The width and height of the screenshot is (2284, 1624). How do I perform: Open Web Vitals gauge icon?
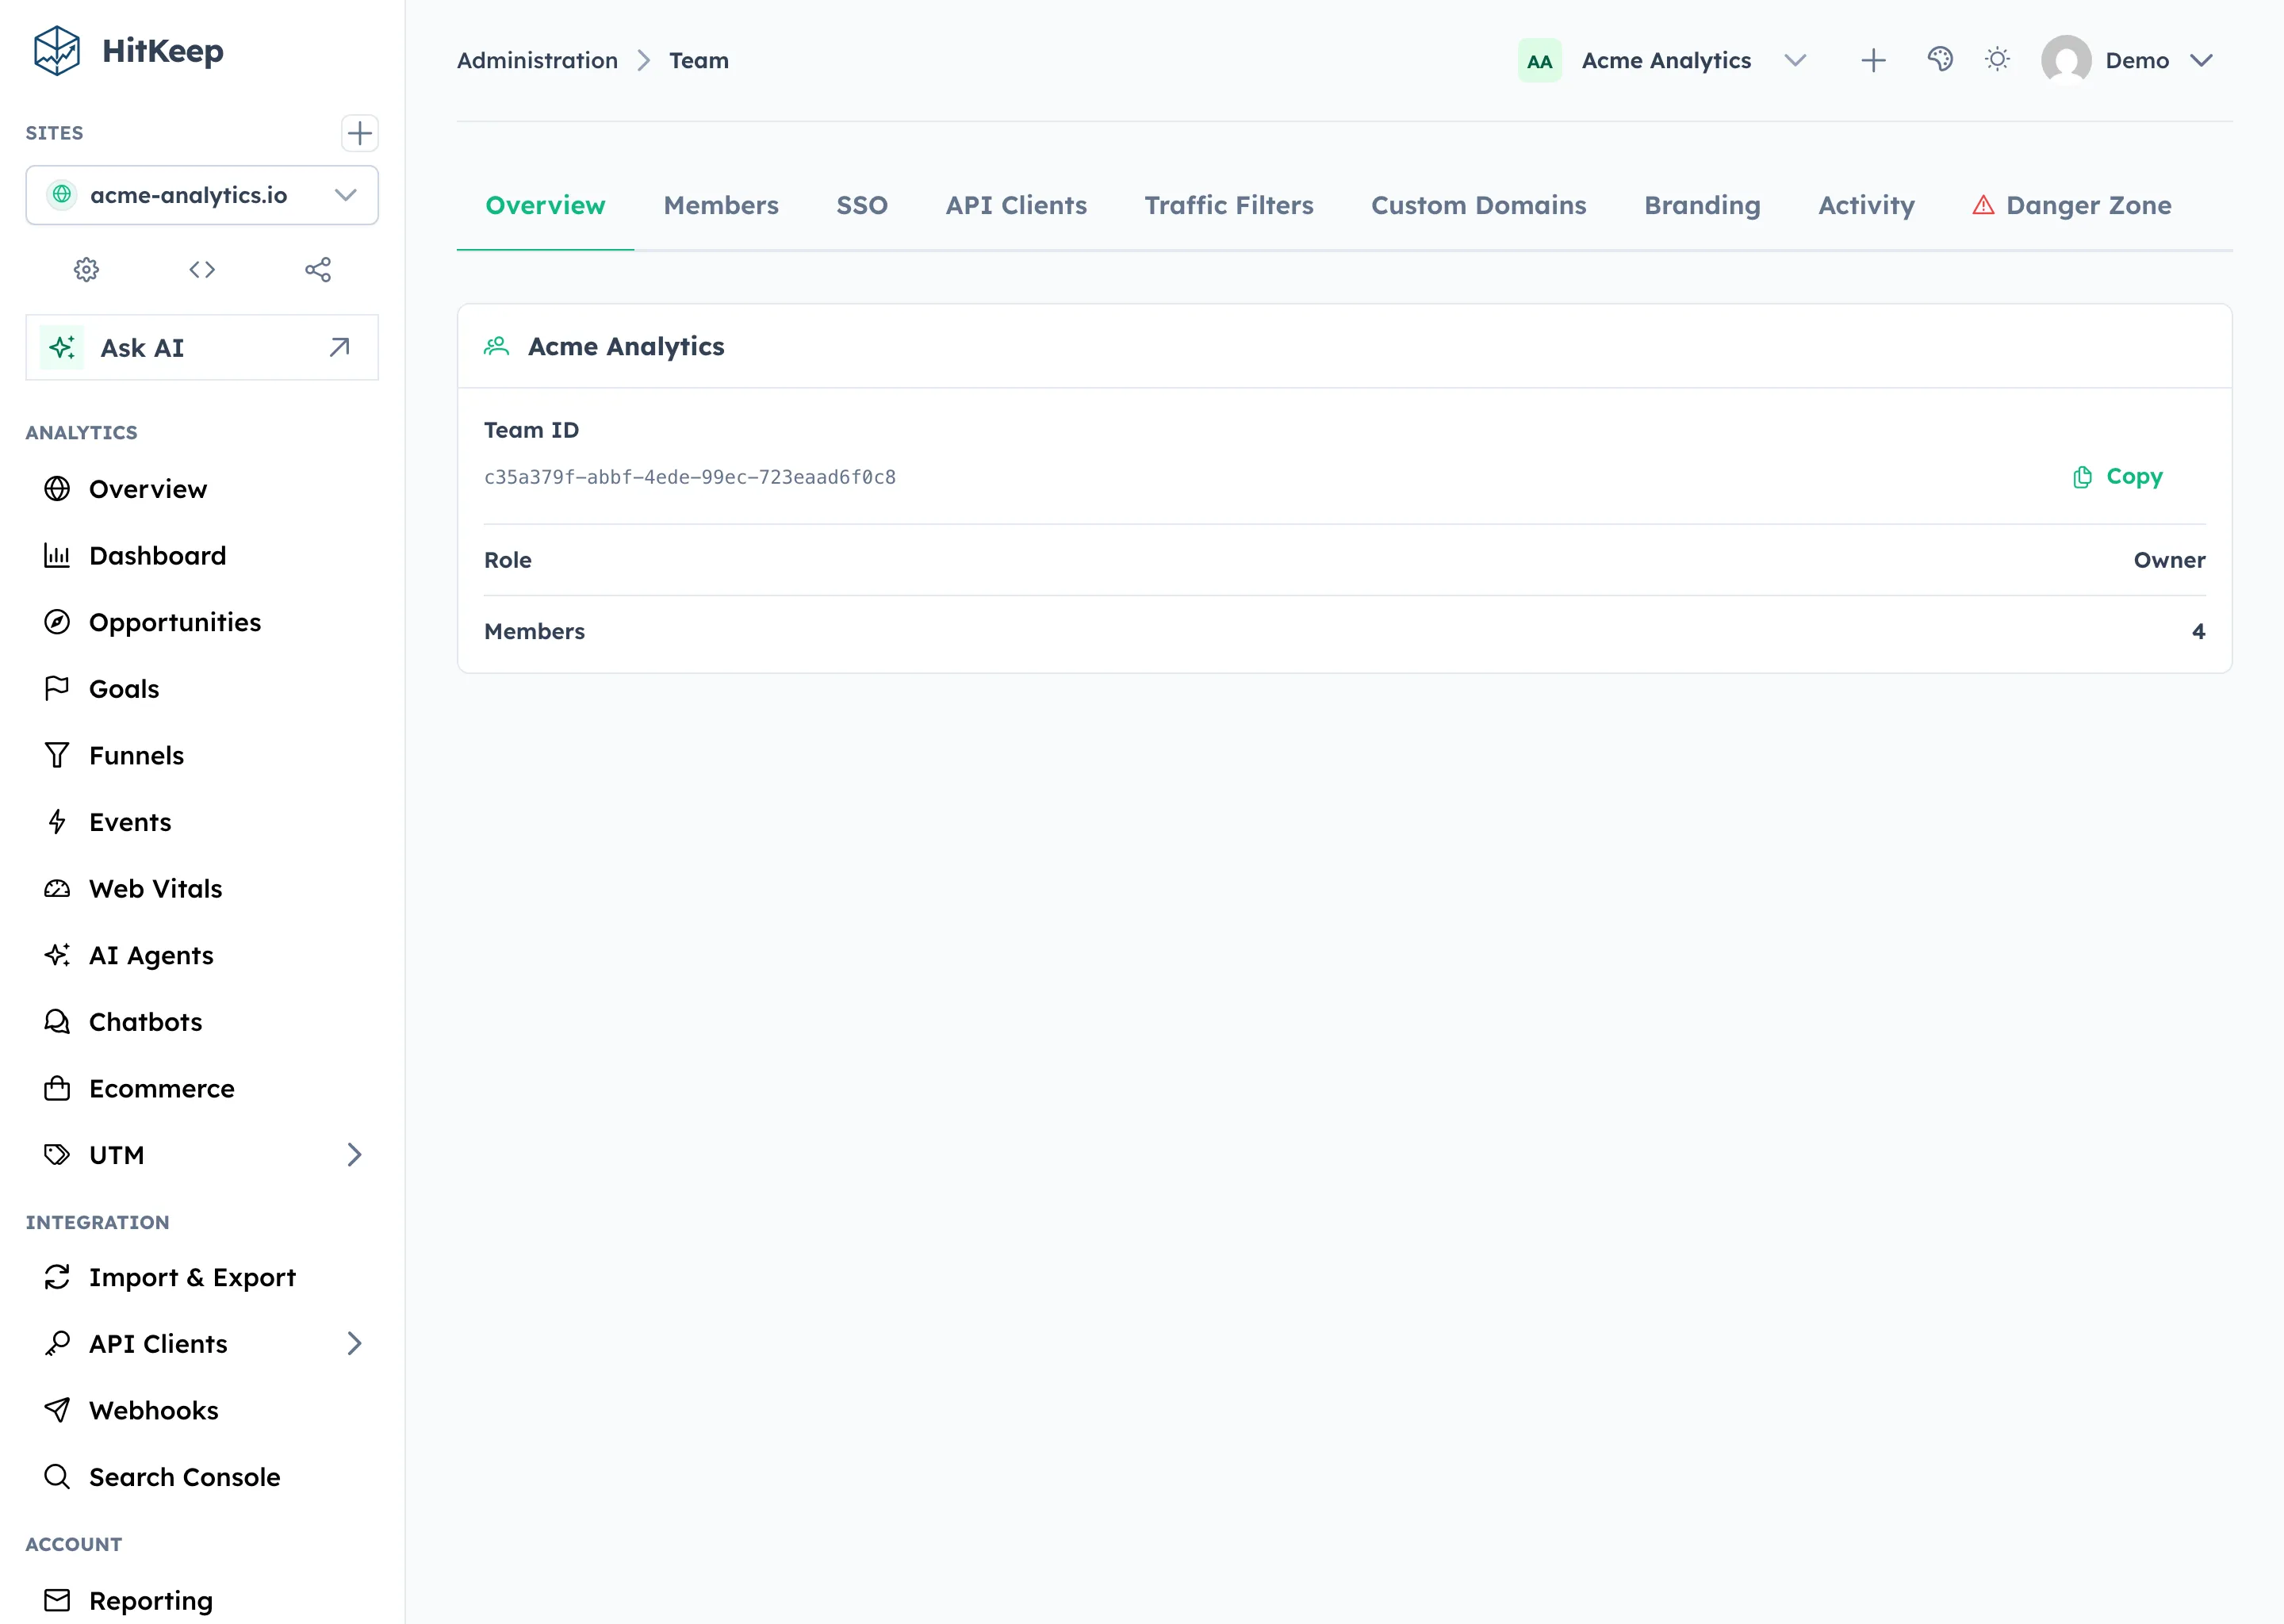(x=57, y=888)
